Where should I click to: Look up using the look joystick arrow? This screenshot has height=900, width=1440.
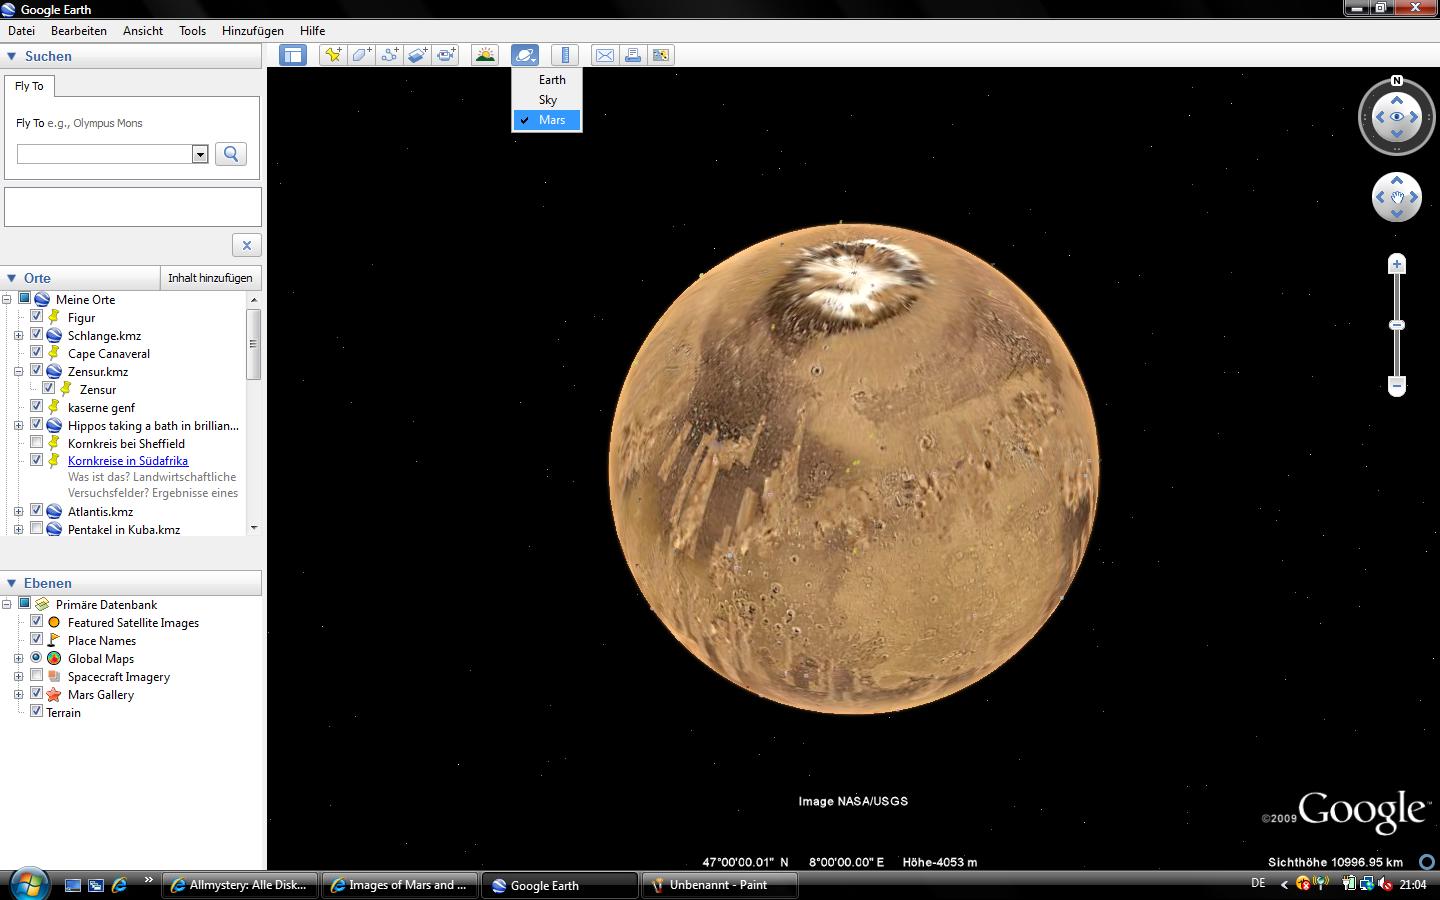click(1397, 100)
